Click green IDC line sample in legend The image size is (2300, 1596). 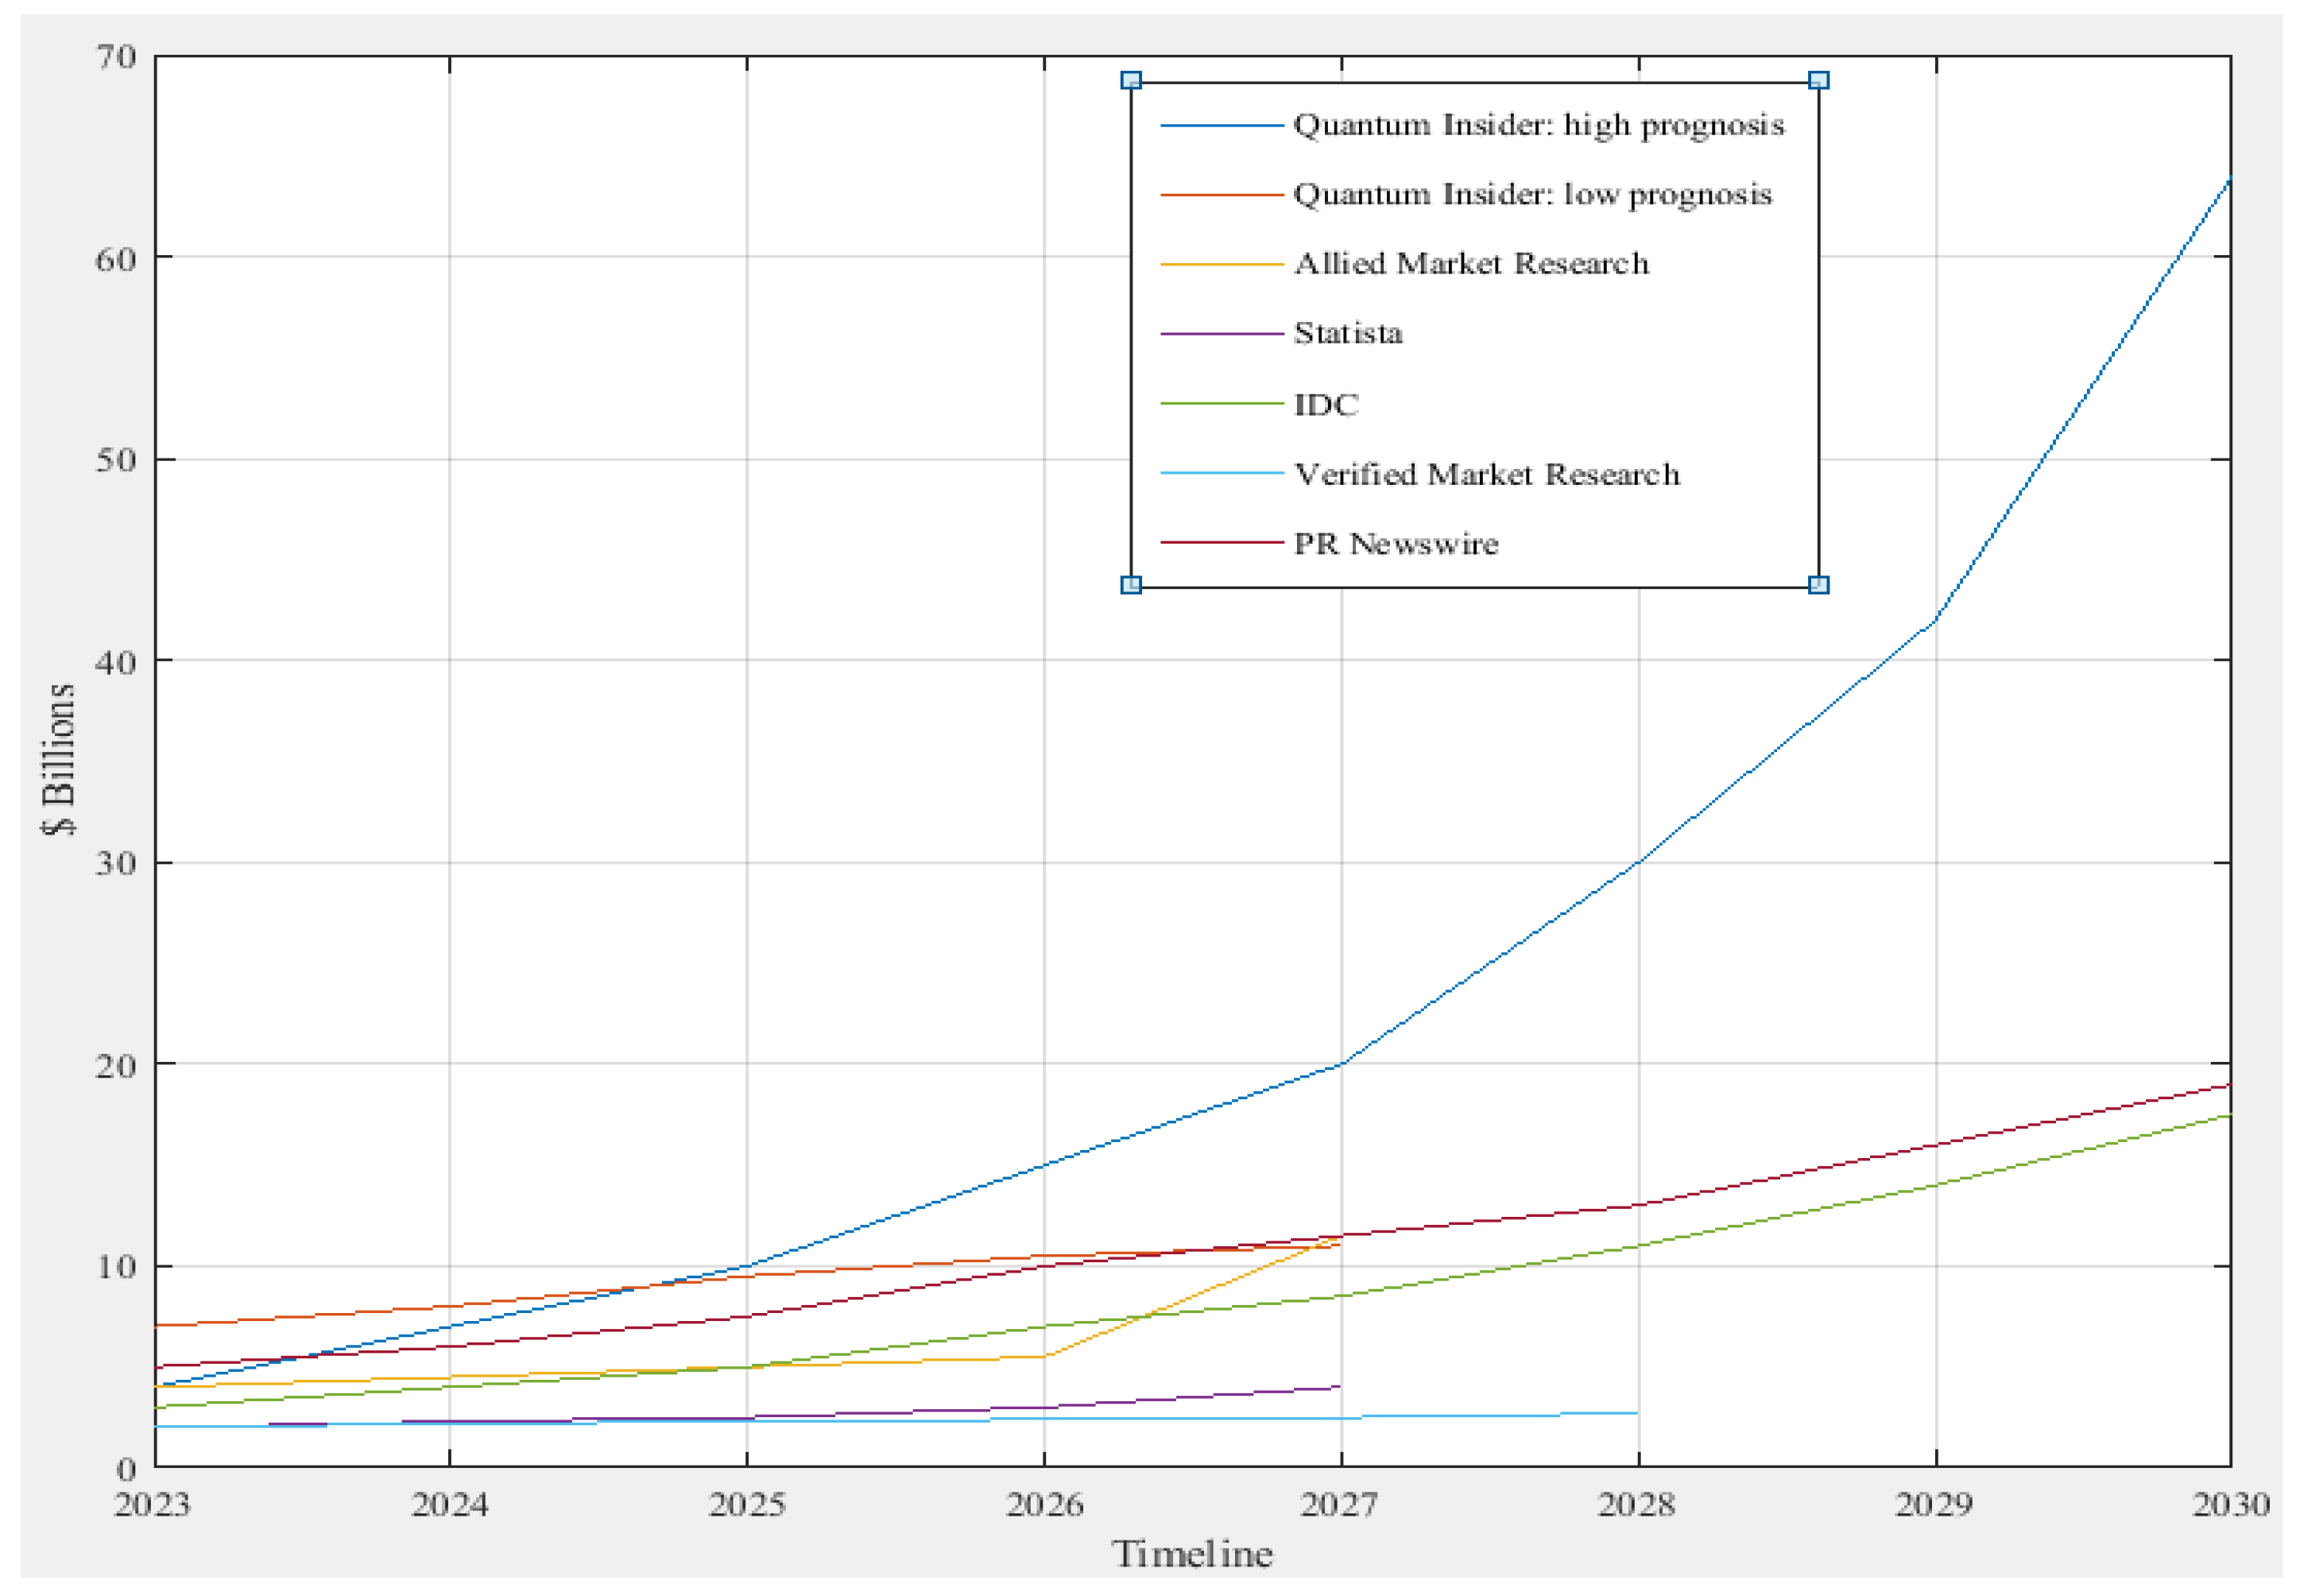pyautogui.click(x=1221, y=404)
